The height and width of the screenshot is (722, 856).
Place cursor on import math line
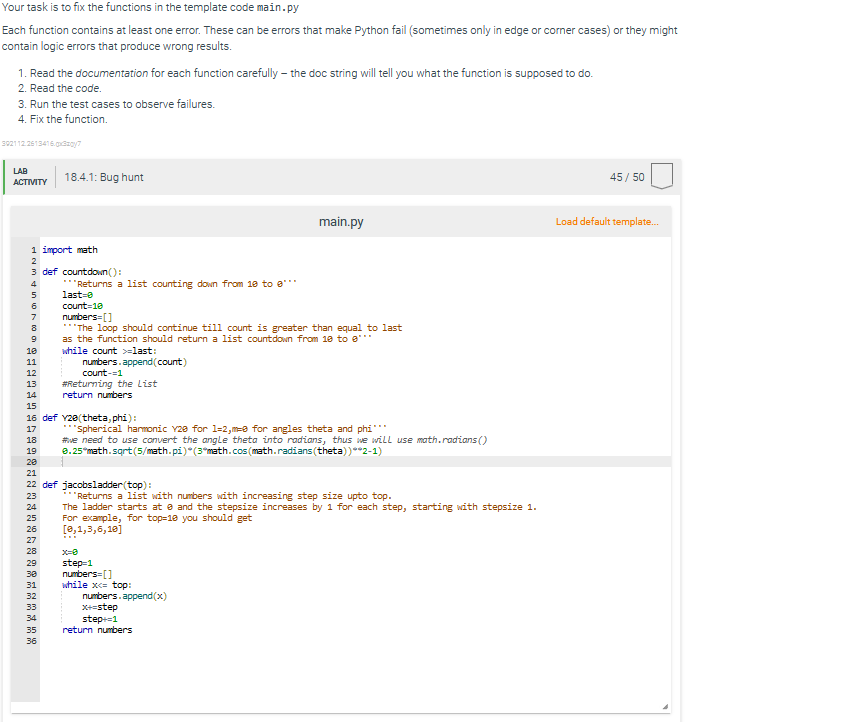[x=70, y=250]
